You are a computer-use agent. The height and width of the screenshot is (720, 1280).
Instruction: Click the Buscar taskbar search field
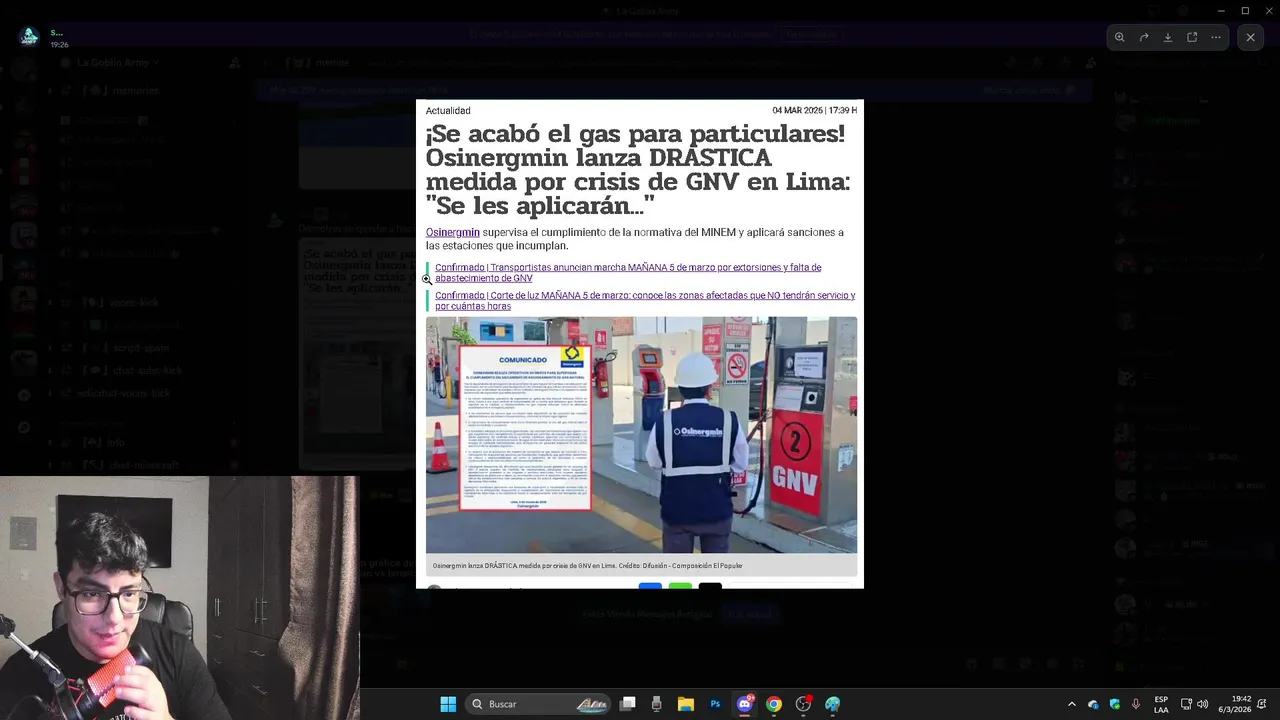pos(540,704)
